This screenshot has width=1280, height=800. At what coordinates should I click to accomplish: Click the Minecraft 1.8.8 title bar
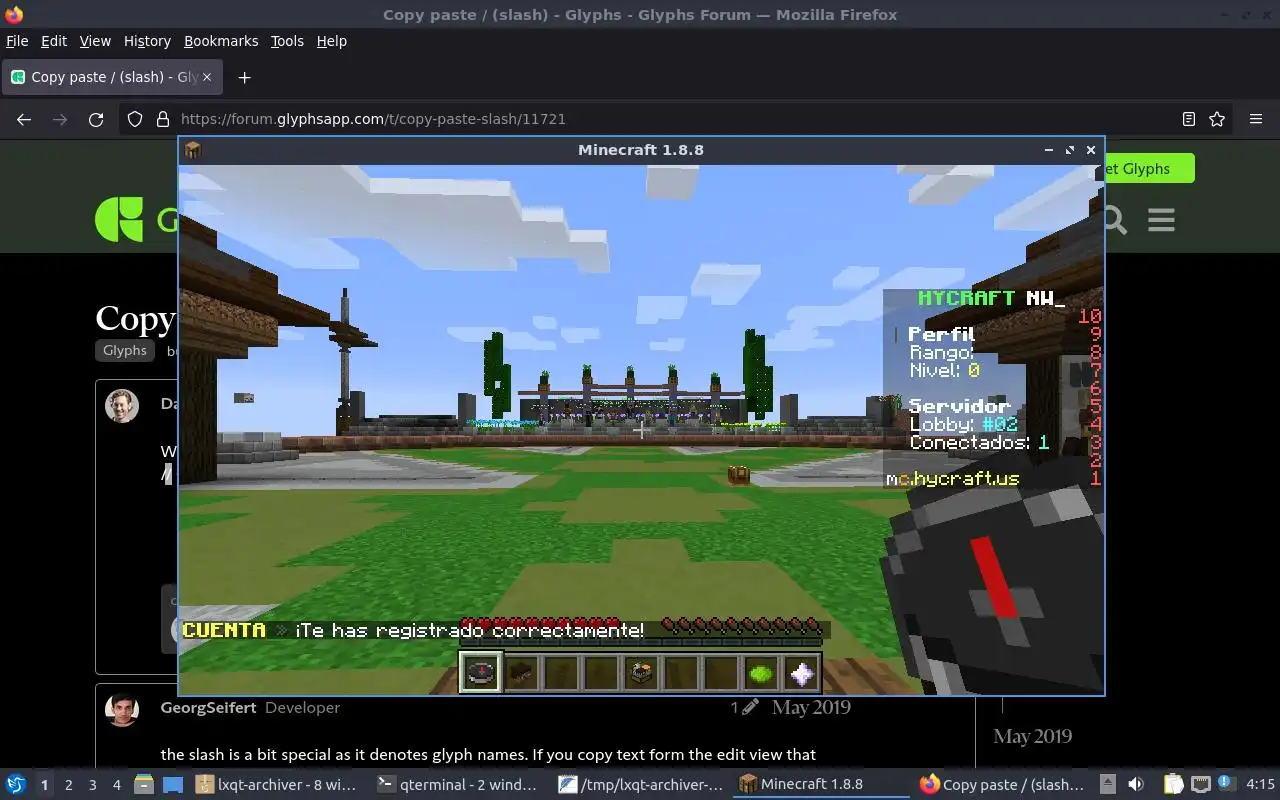coord(641,150)
